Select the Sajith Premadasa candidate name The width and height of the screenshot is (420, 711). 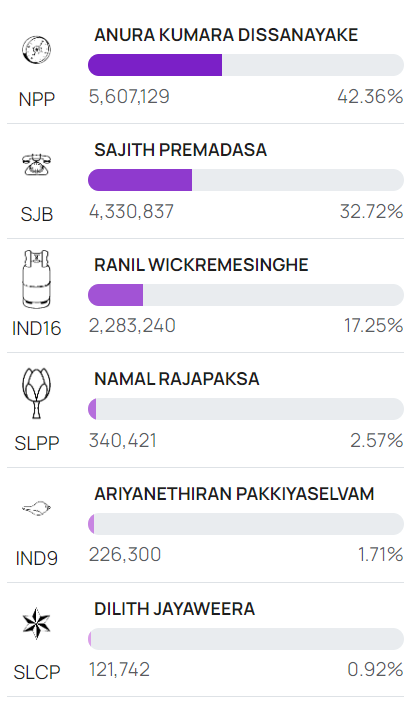(181, 150)
